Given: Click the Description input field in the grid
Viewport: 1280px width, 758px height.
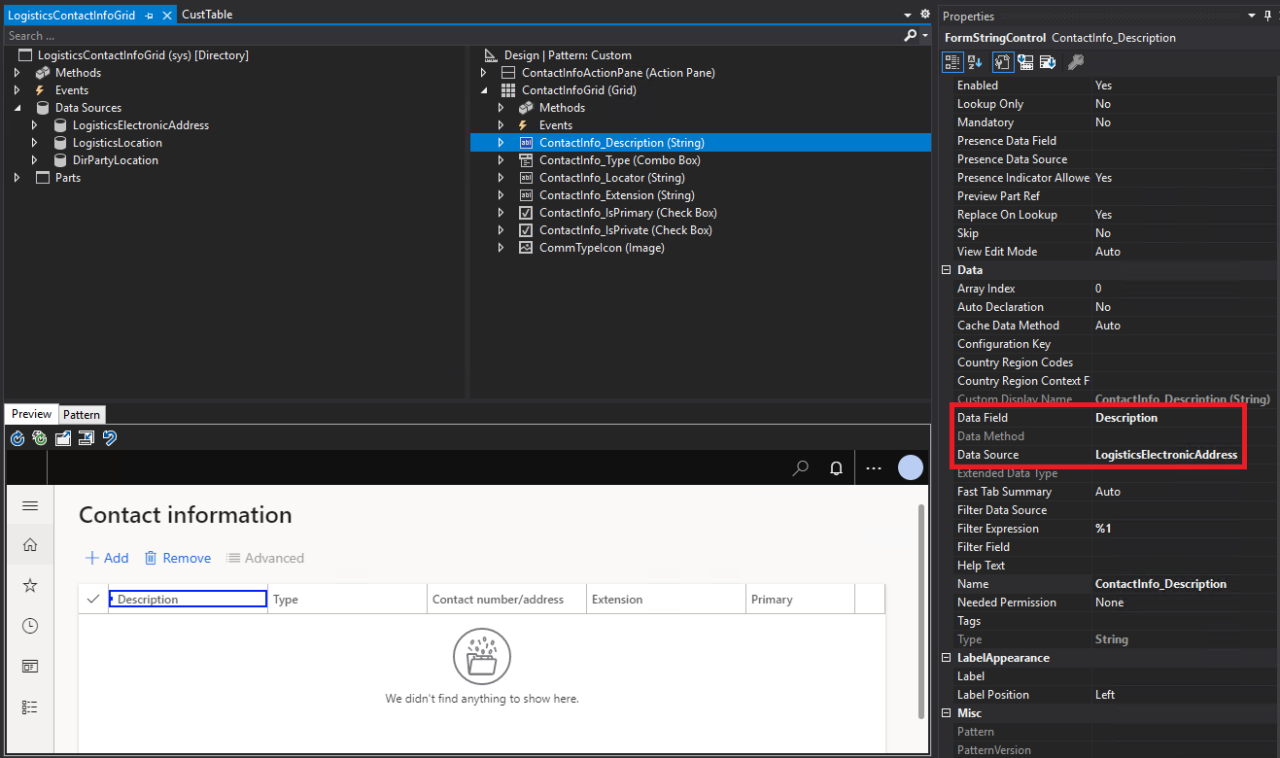Looking at the screenshot, I should coord(188,598).
